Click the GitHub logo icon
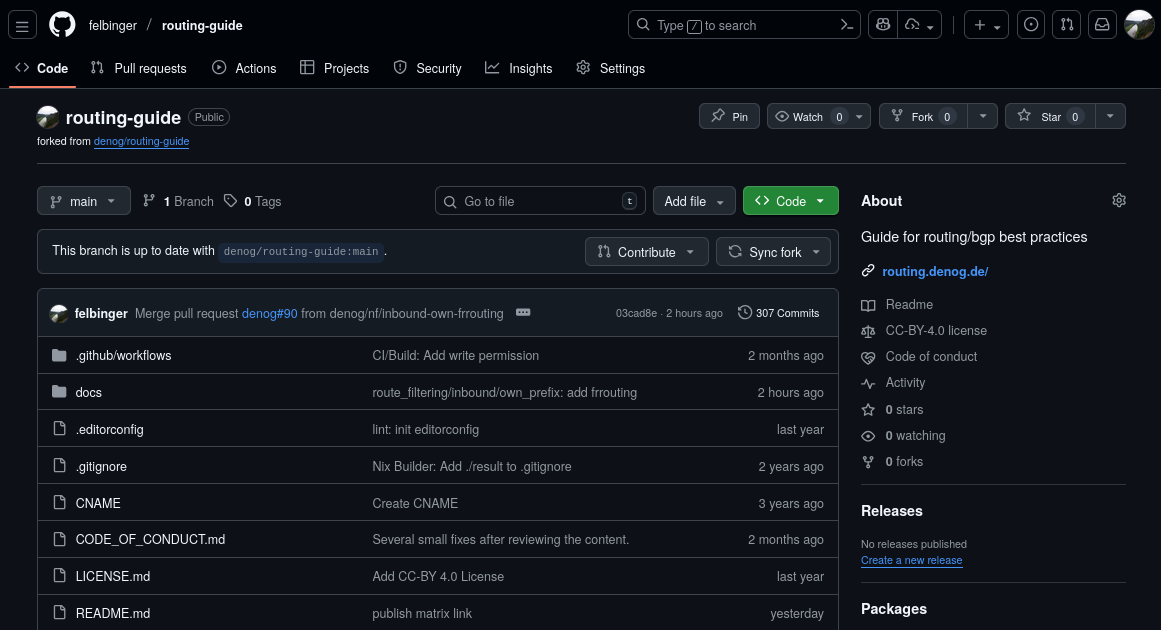 coord(62,26)
